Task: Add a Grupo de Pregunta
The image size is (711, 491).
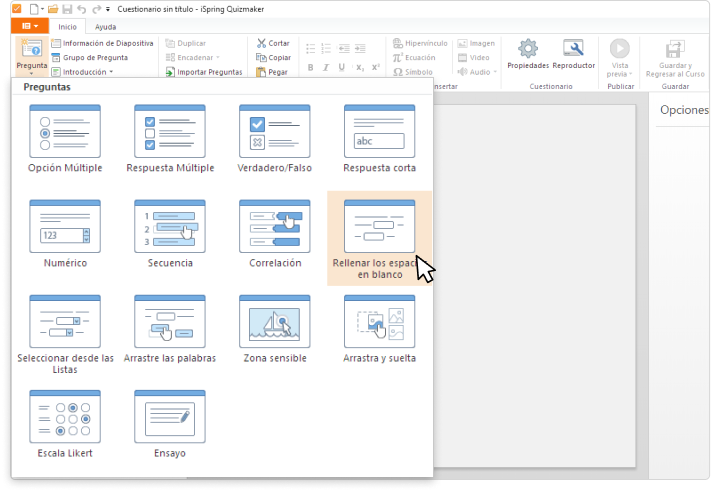Action: [90, 58]
